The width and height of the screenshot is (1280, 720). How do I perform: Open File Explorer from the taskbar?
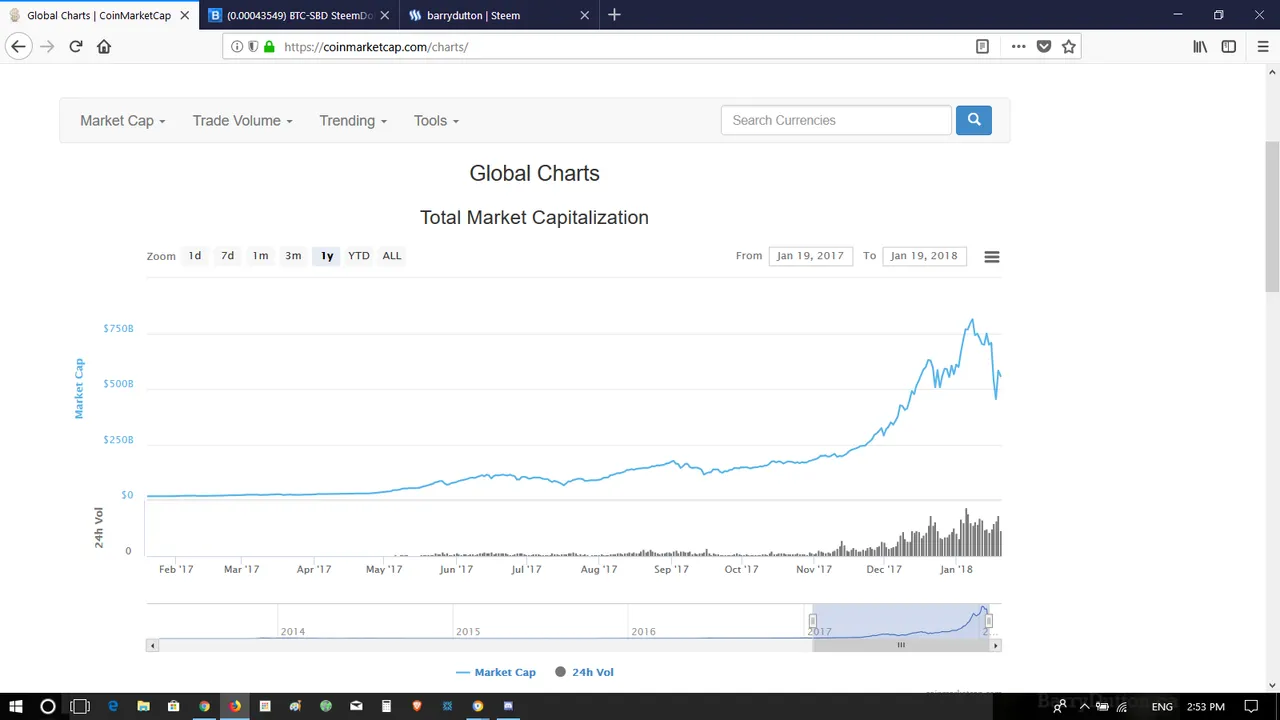pyautogui.click(x=143, y=706)
